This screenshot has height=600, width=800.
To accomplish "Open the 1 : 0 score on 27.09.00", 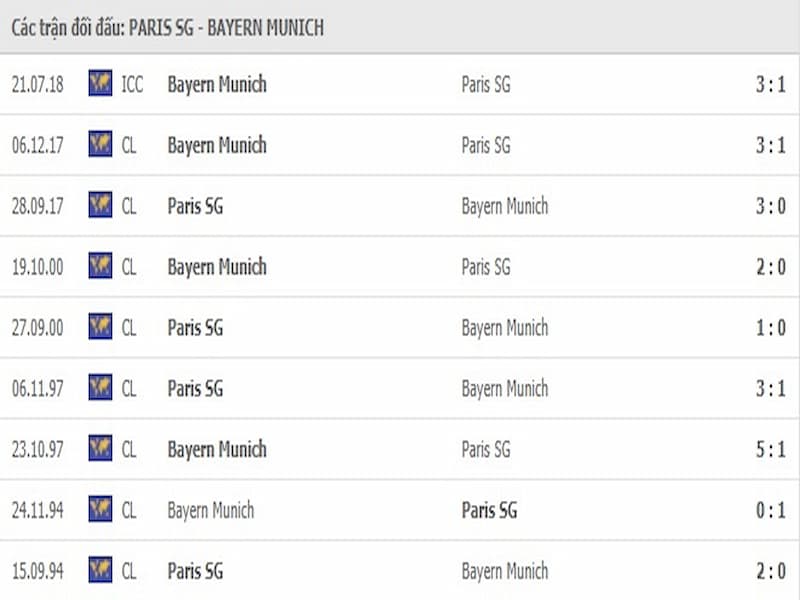I will [770, 328].
